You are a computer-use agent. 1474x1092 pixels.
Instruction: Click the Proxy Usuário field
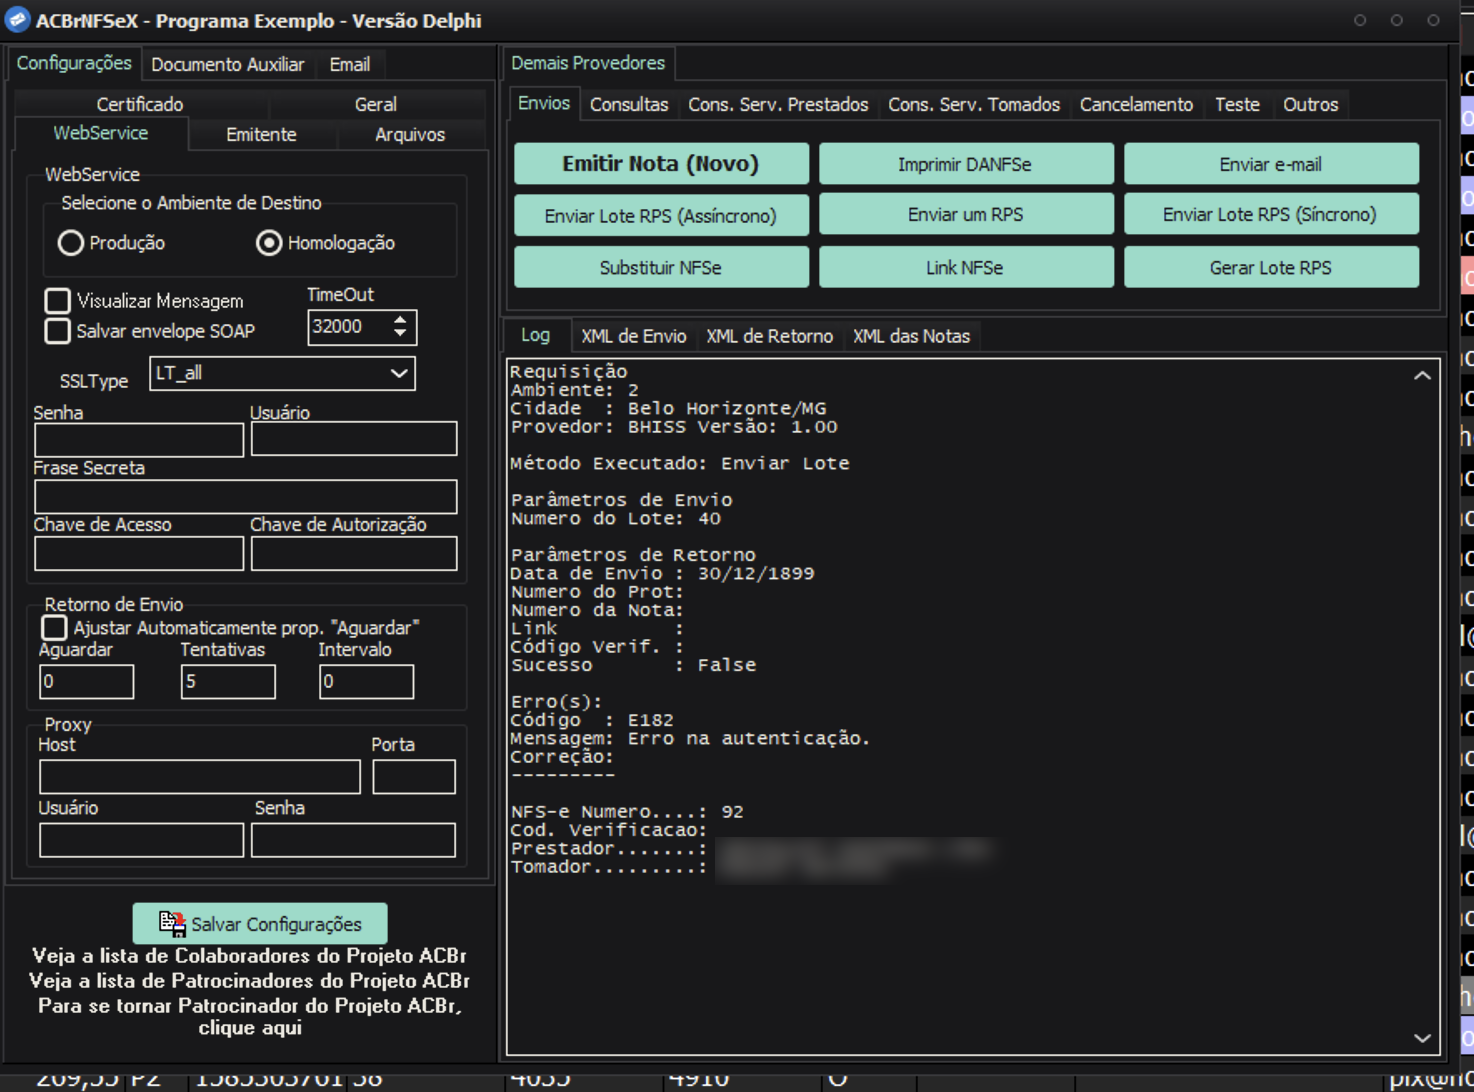[141, 840]
